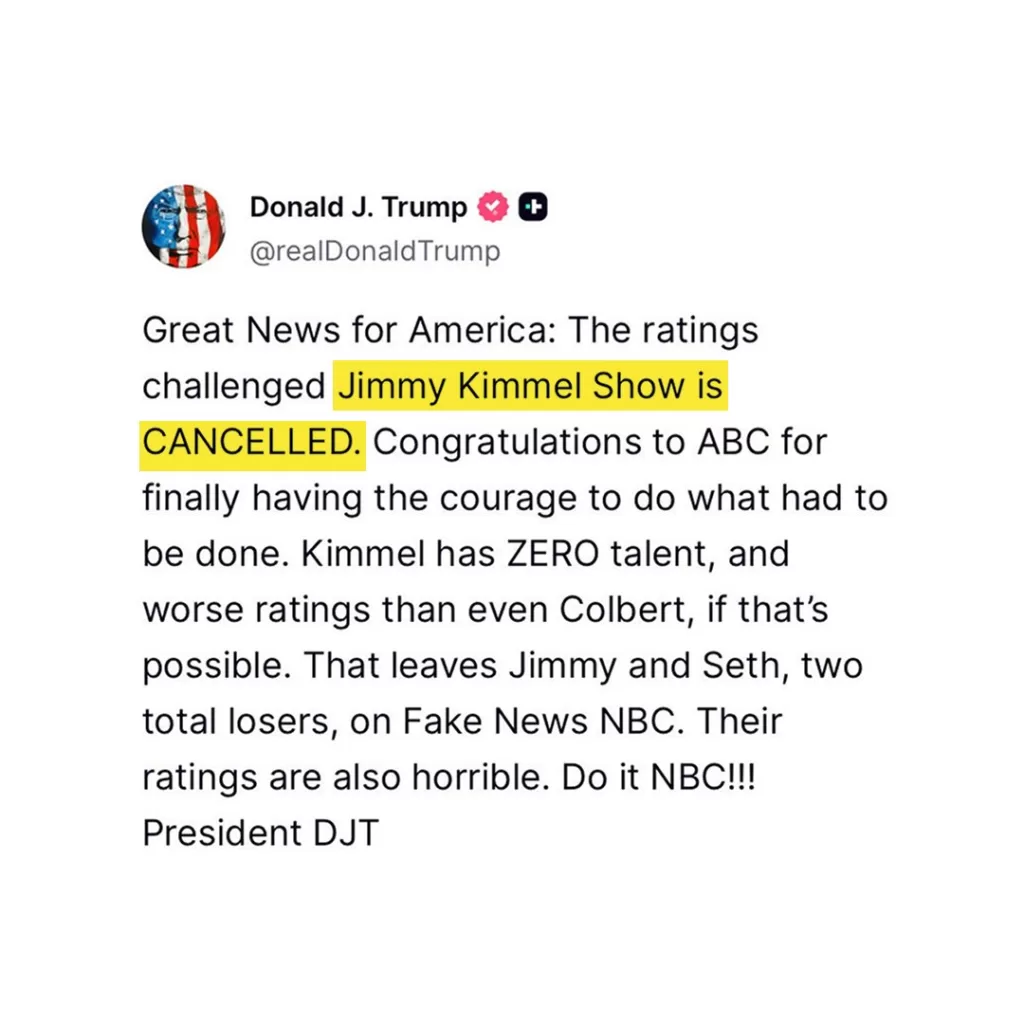Click the 'President DJT' signature line
The image size is (1024, 1024).
point(260,833)
